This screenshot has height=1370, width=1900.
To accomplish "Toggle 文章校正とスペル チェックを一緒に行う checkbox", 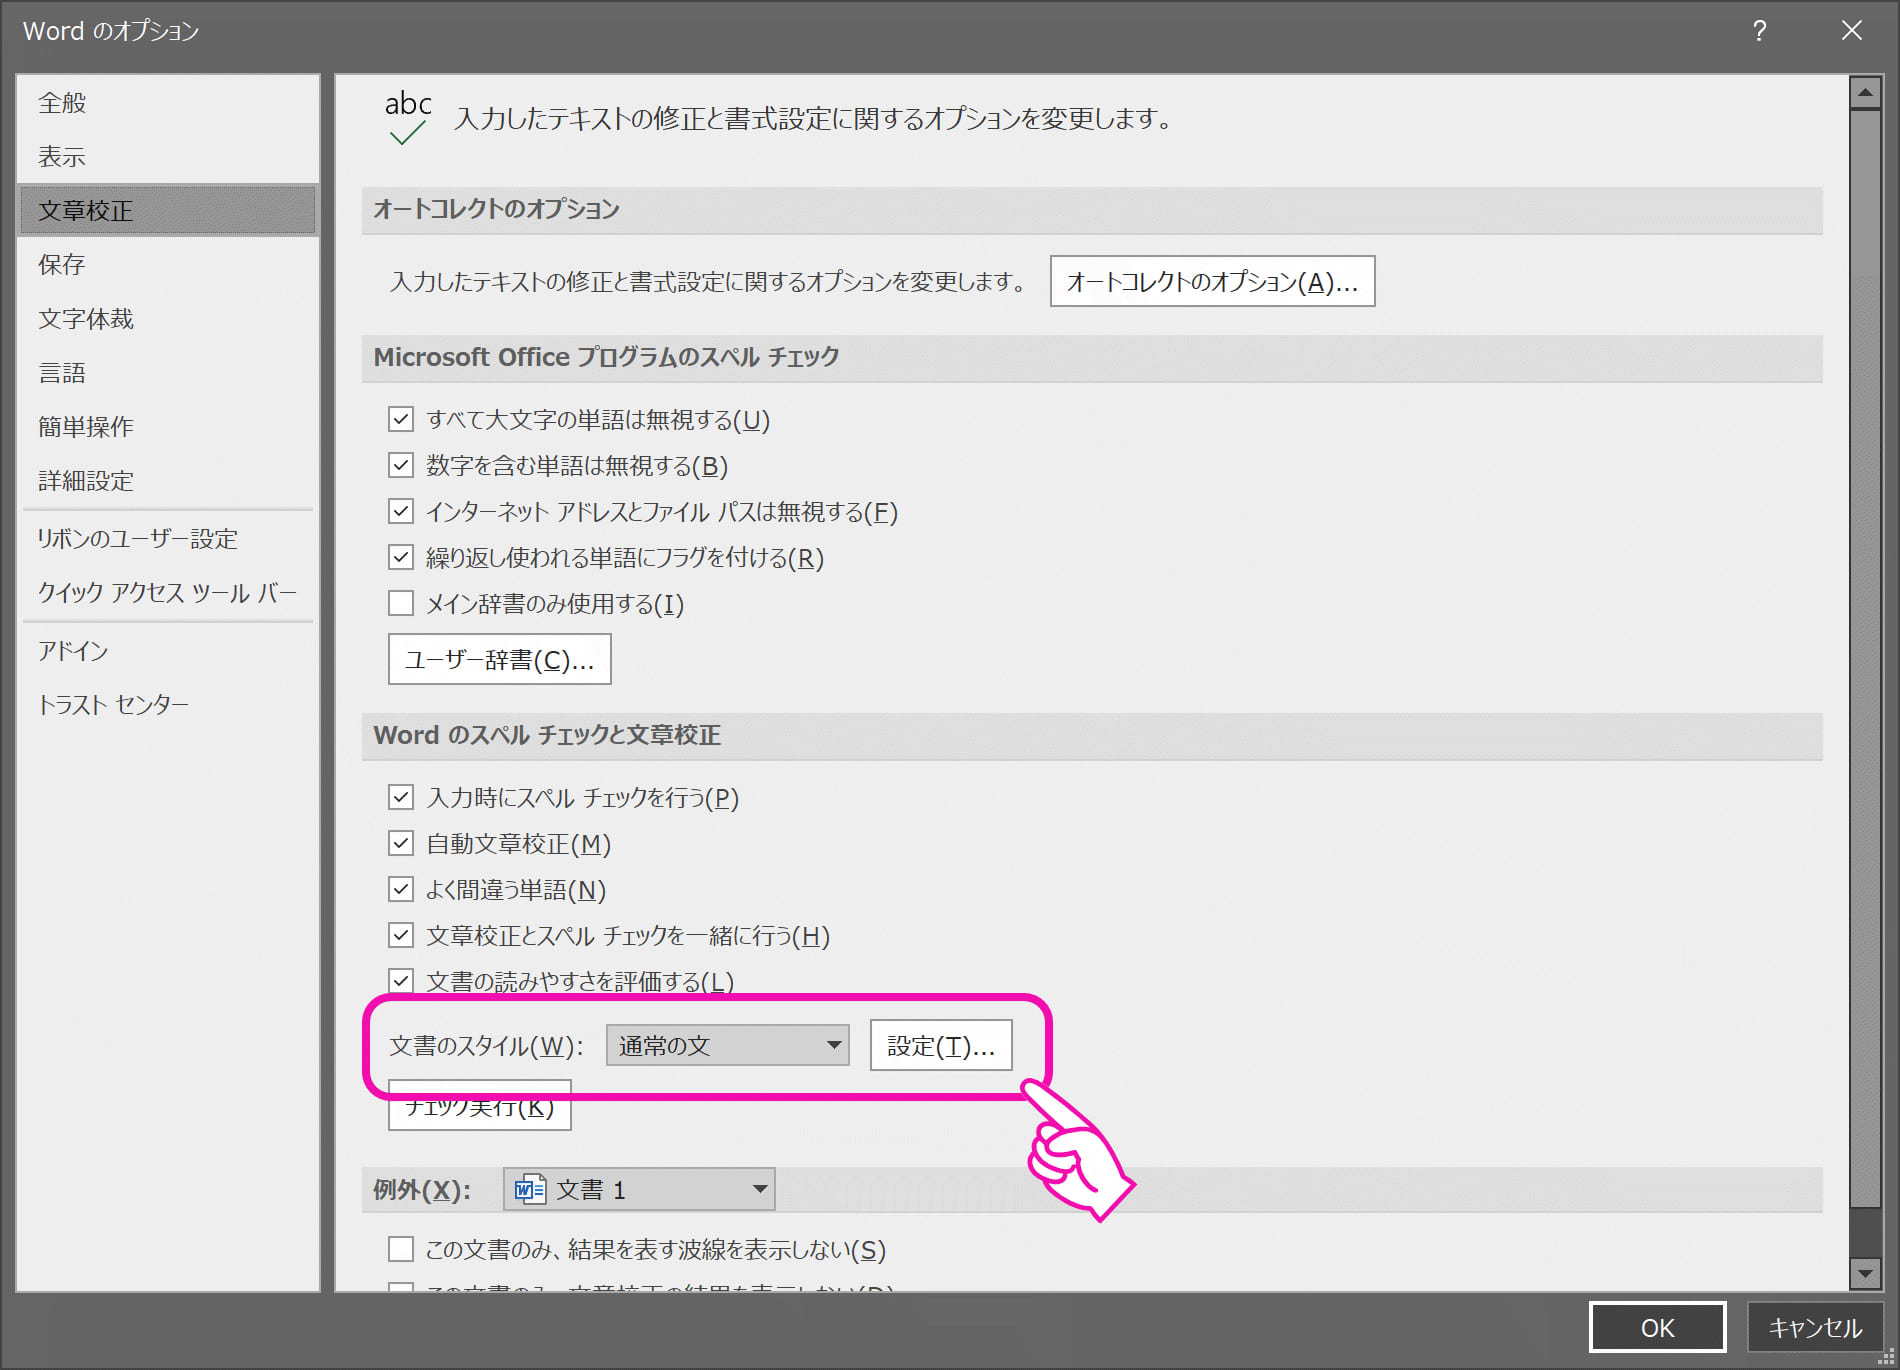I will point(401,935).
